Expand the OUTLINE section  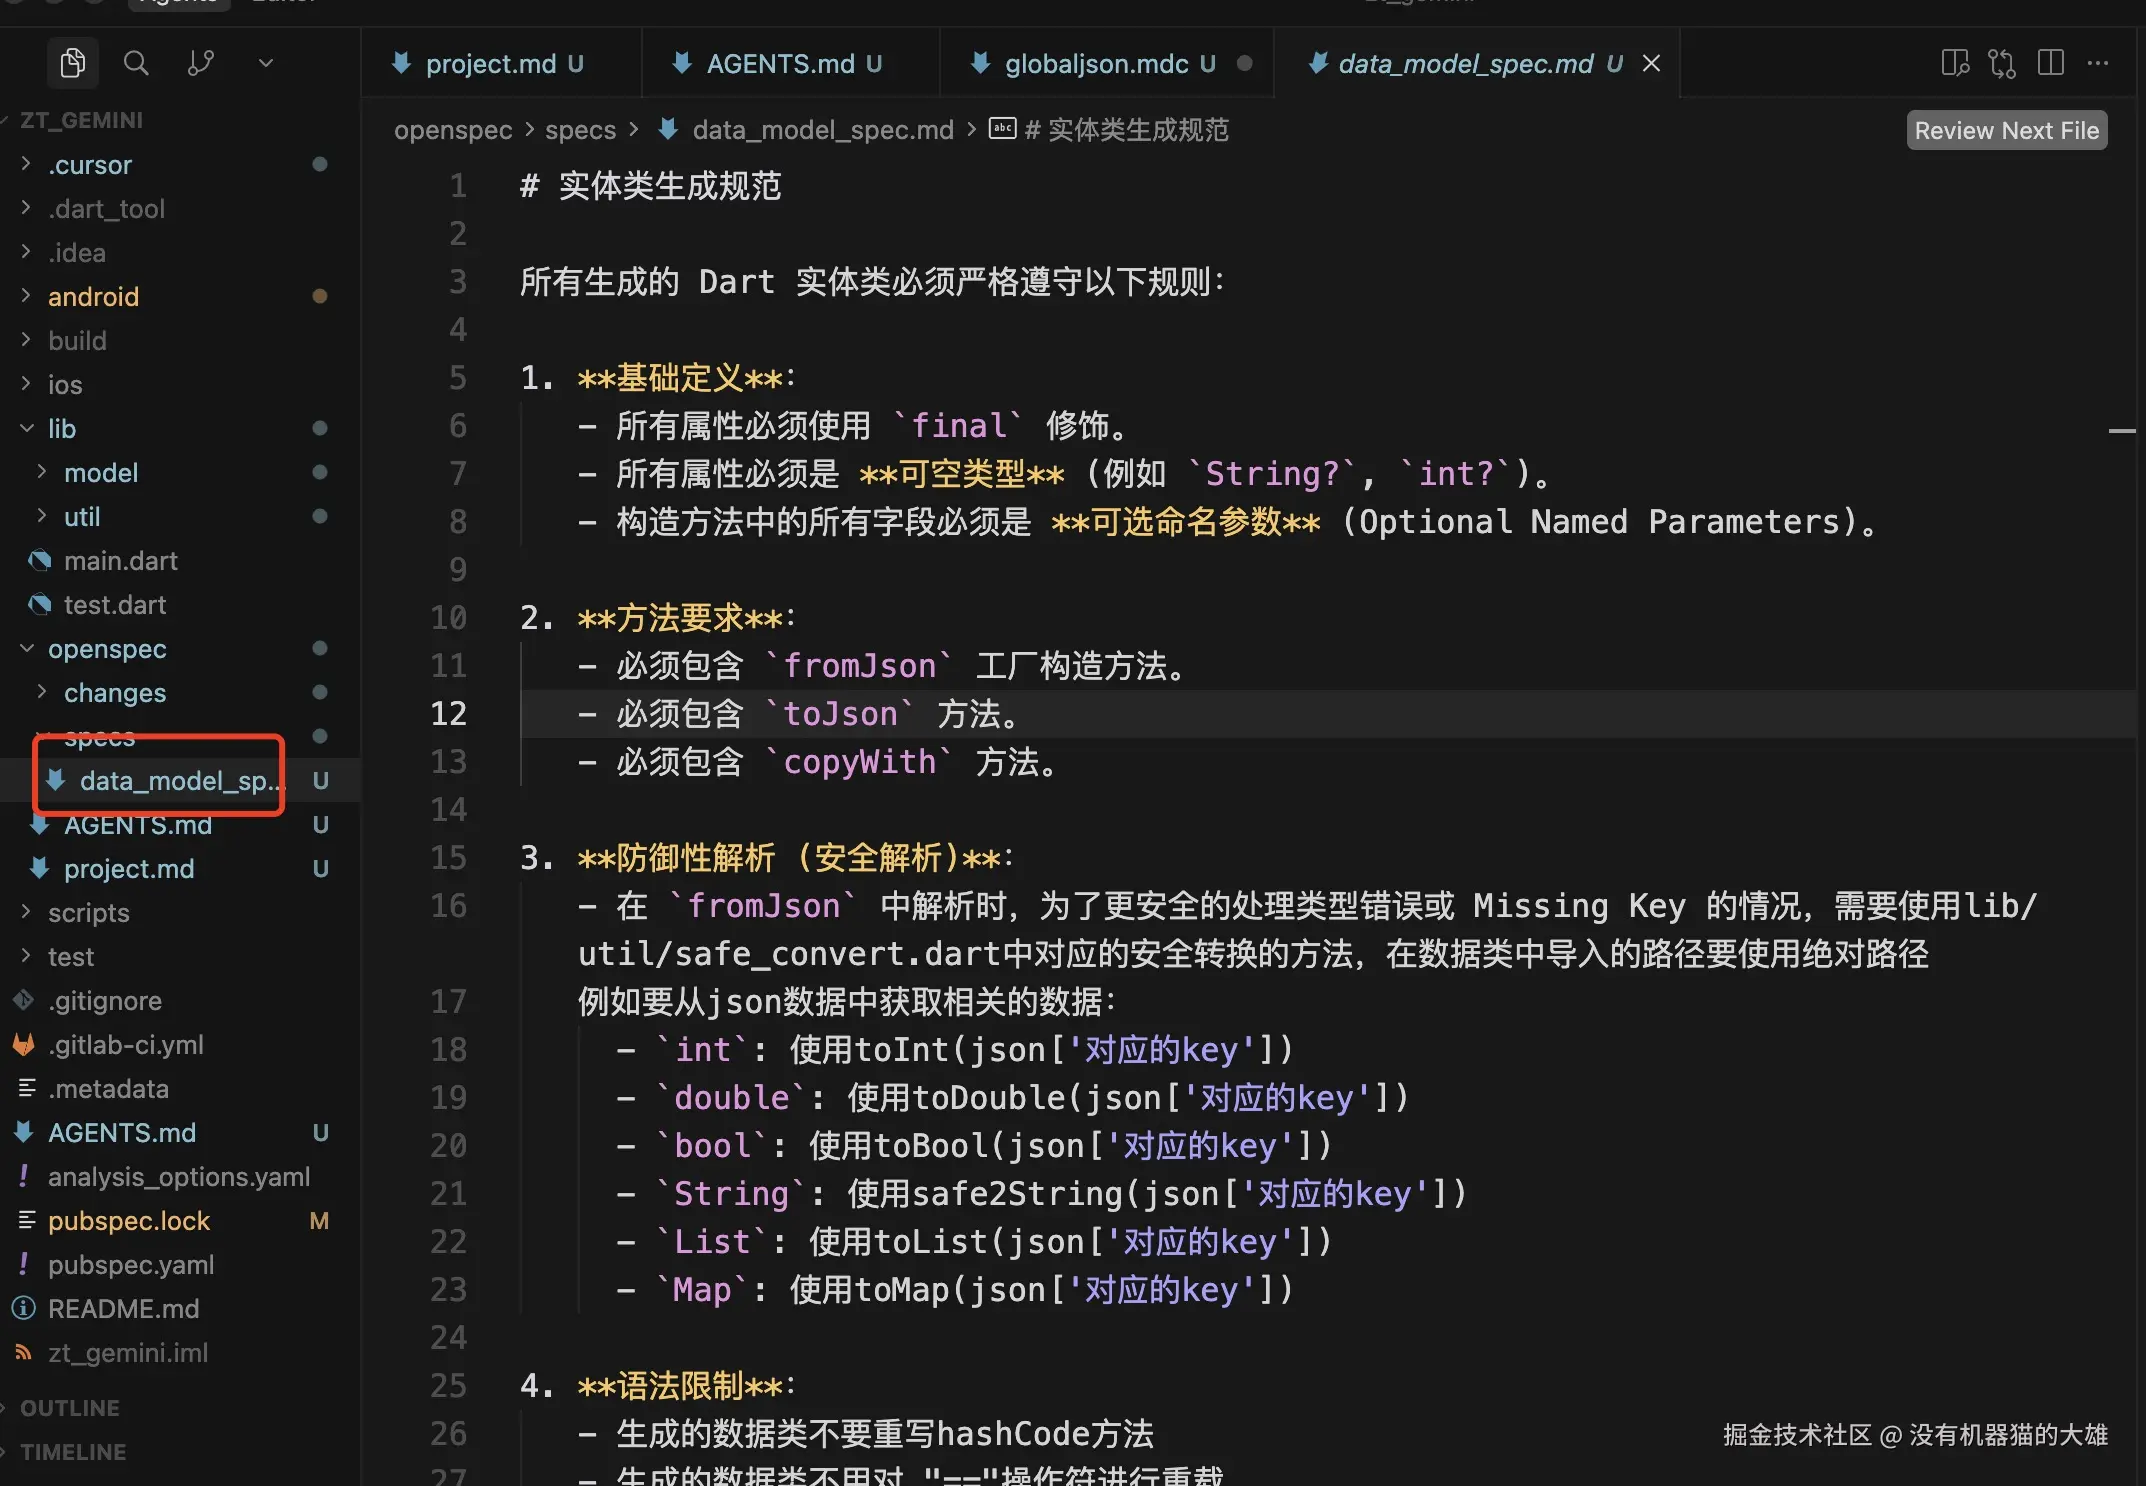70,1408
